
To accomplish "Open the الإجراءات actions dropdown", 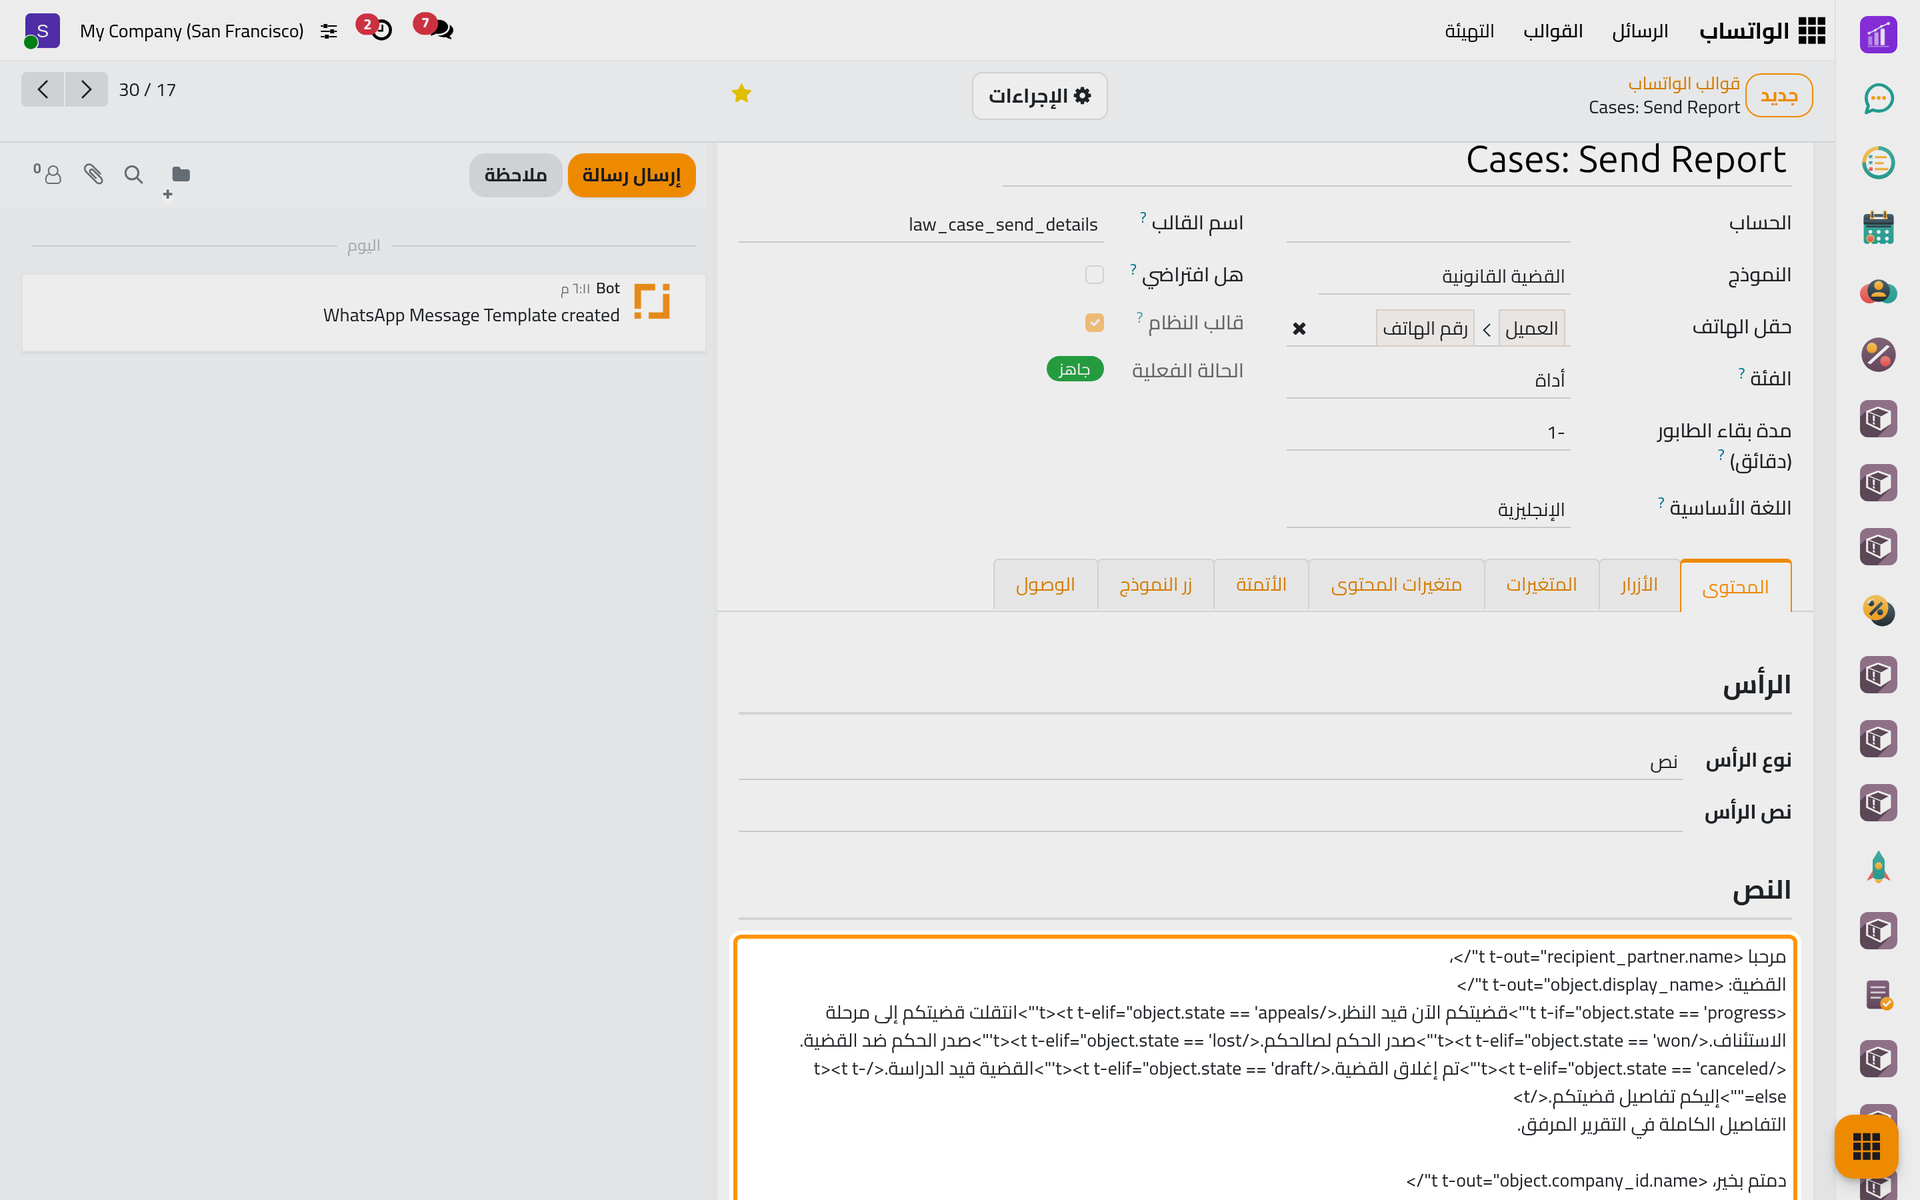I will (1040, 96).
